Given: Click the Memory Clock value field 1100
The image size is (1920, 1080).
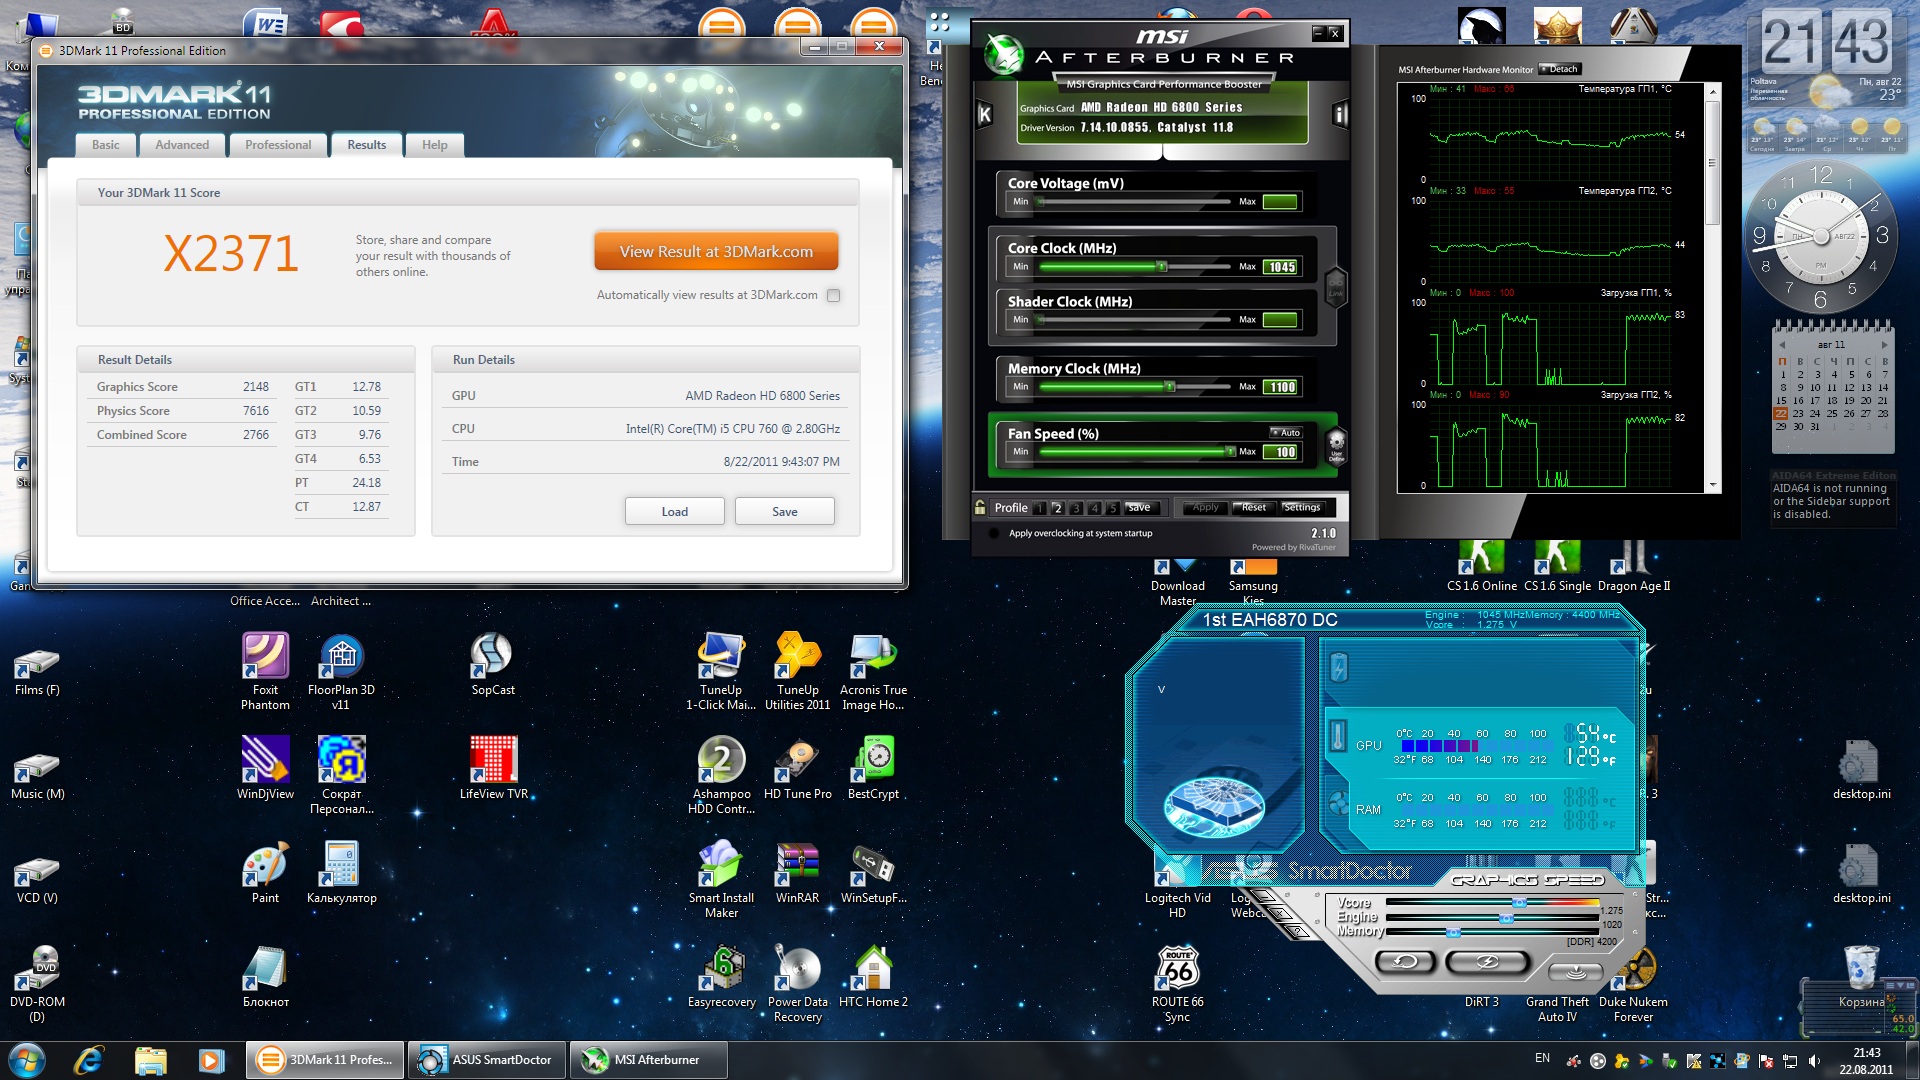Looking at the screenshot, I should coord(1281,387).
